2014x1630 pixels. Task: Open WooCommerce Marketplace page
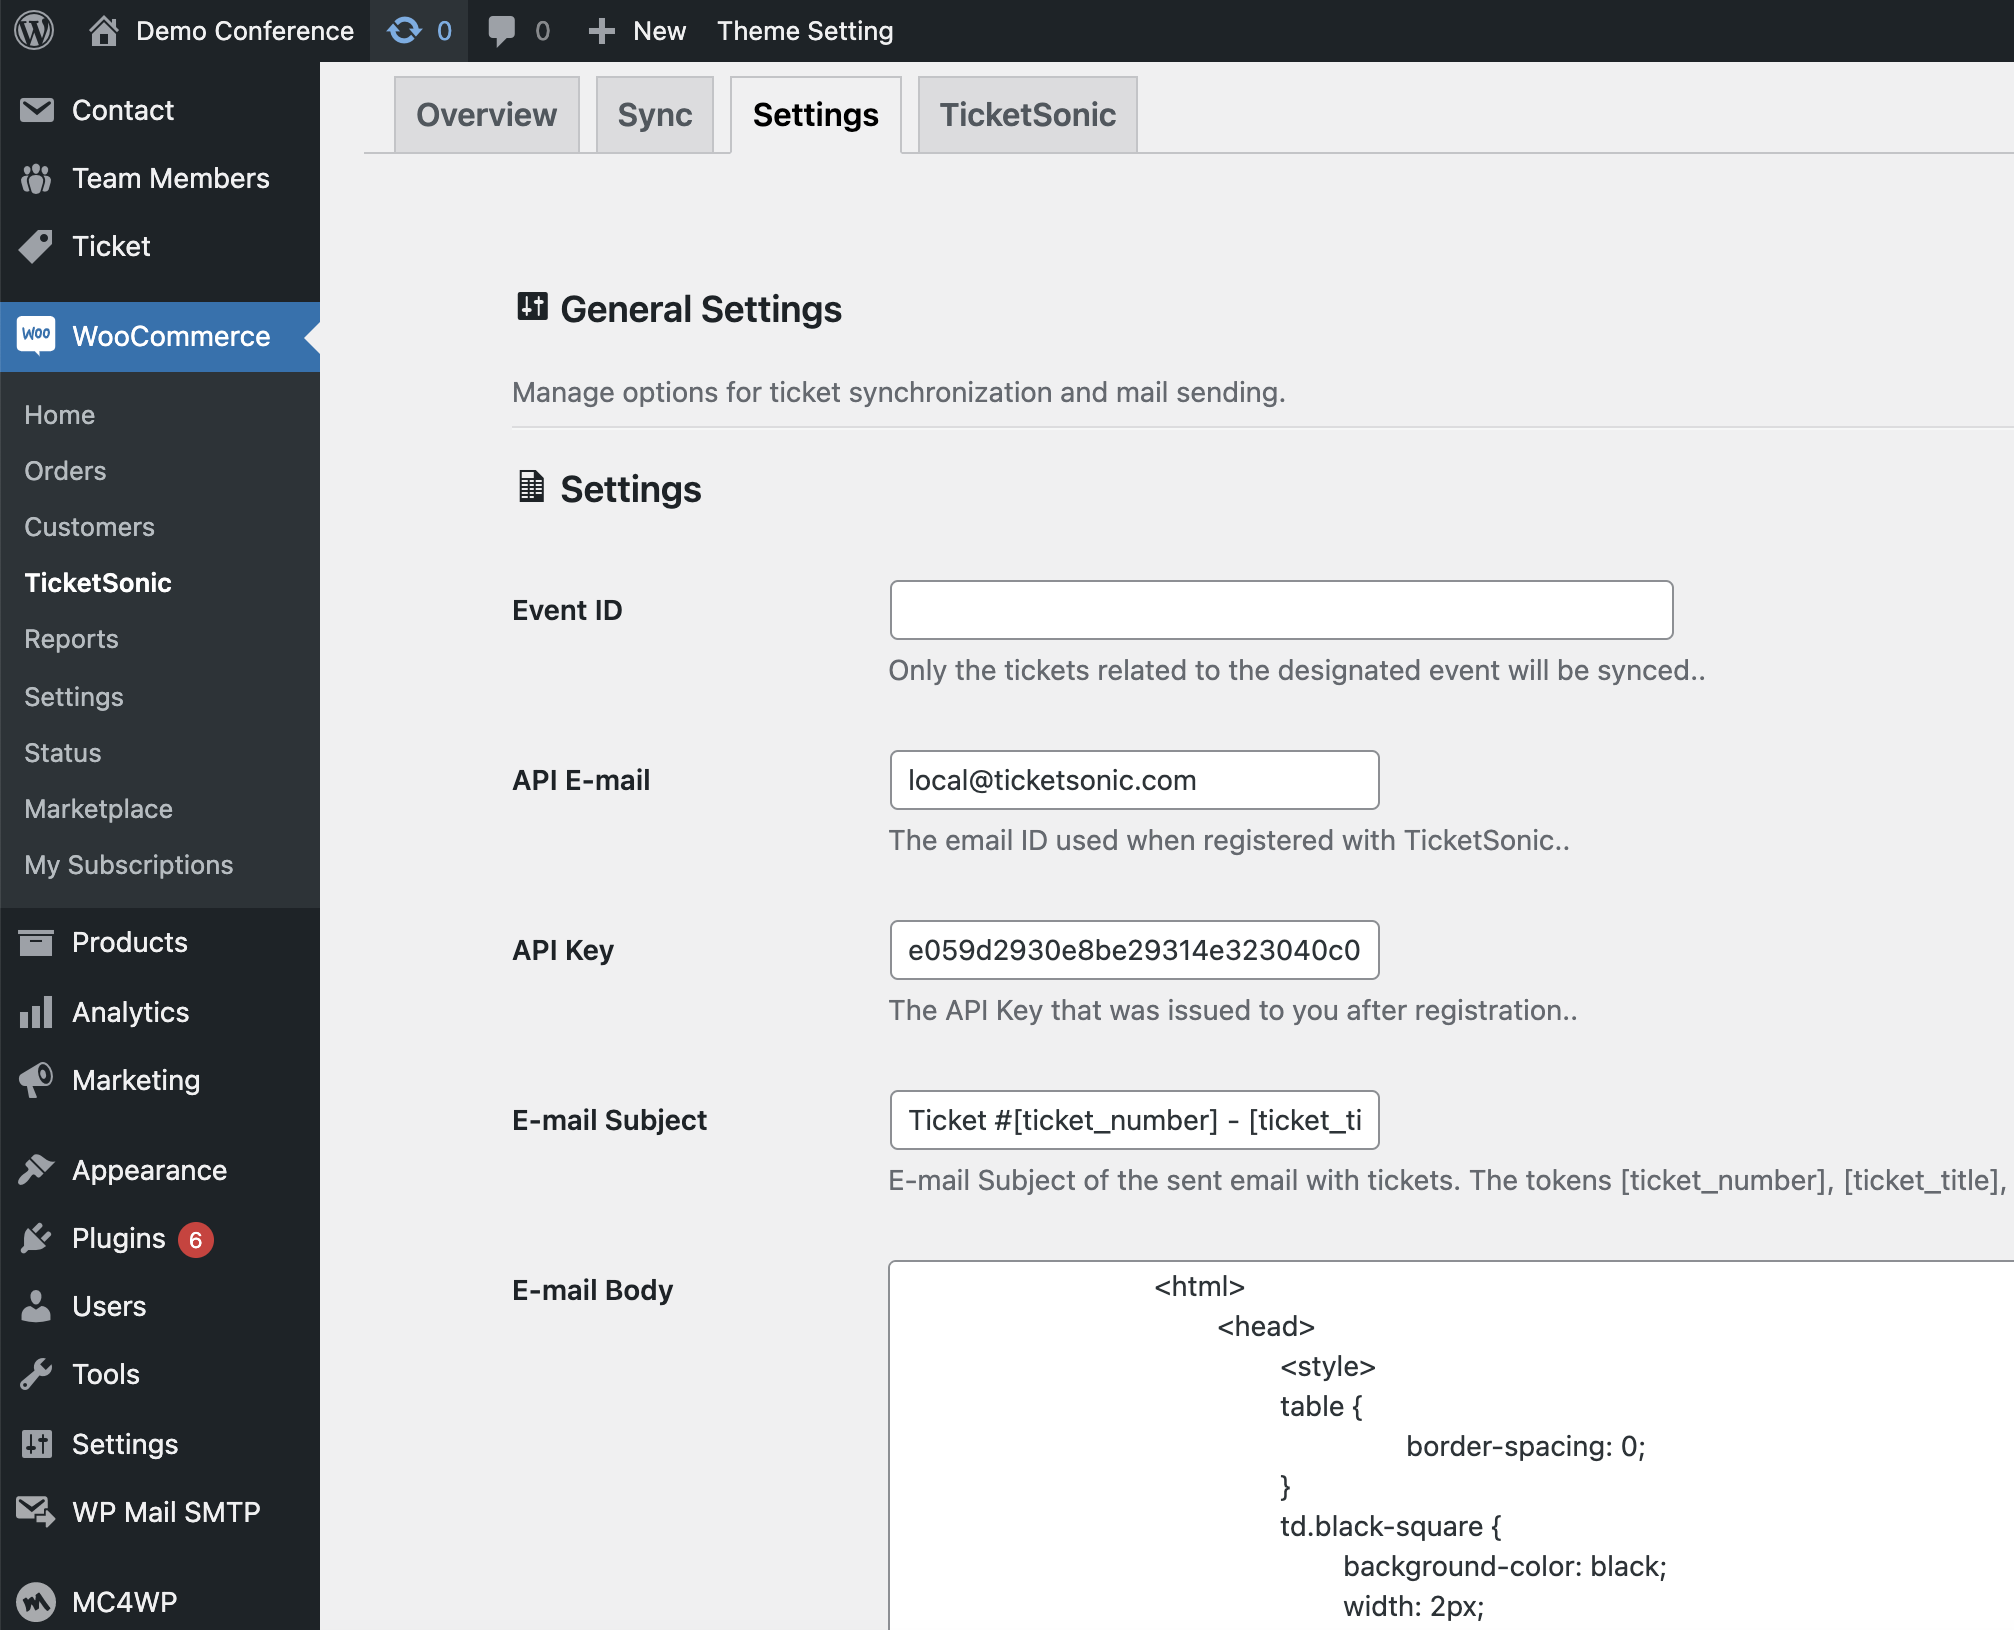(99, 809)
